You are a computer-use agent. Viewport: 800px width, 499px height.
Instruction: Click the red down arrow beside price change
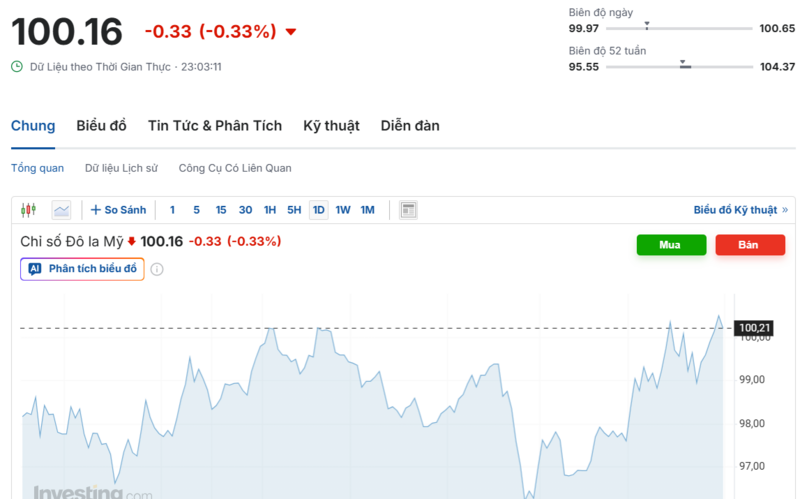pos(291,32)
